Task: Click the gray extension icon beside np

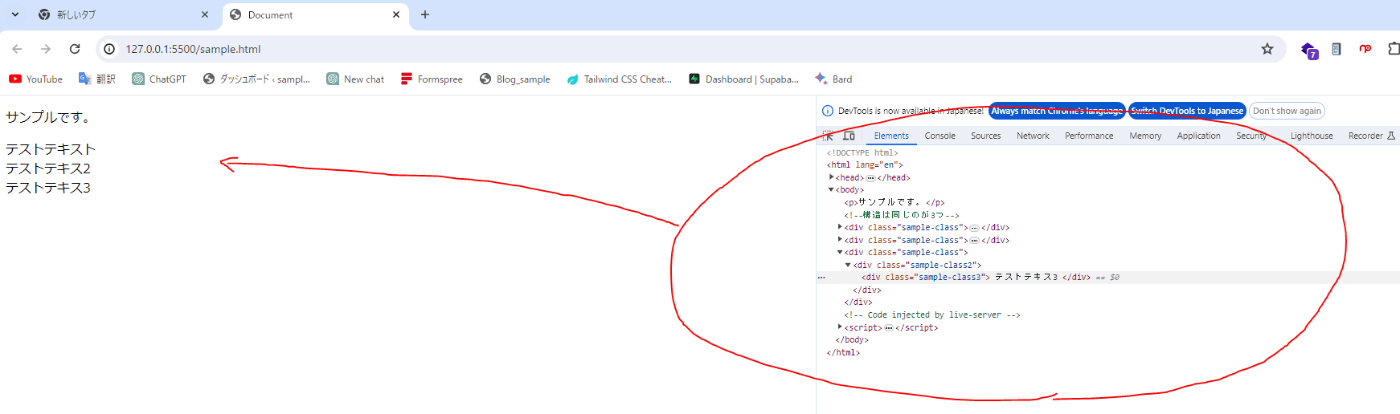Action: click(x=1336, y=48)
